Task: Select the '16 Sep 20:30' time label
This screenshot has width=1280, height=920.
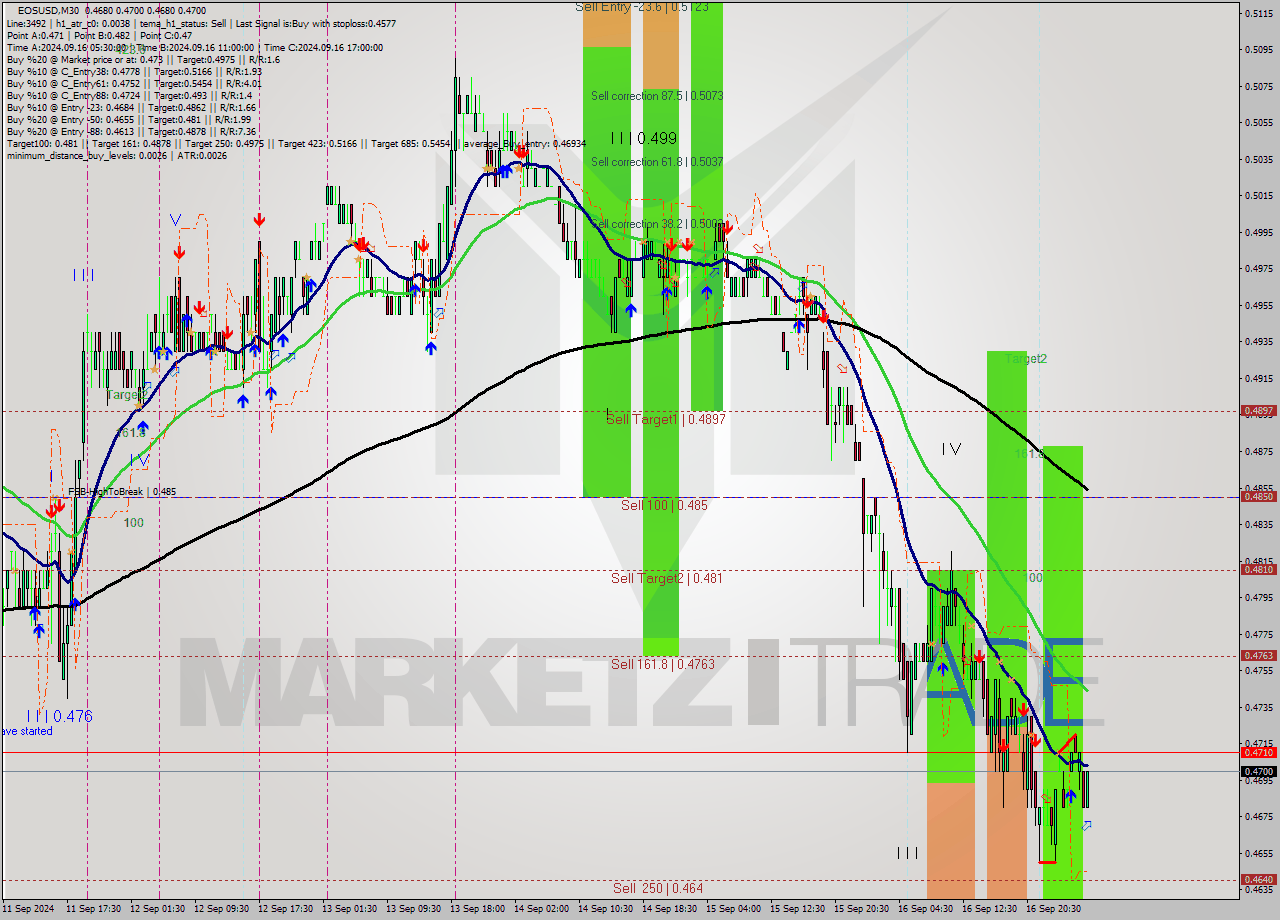Action: [1054, 909]
